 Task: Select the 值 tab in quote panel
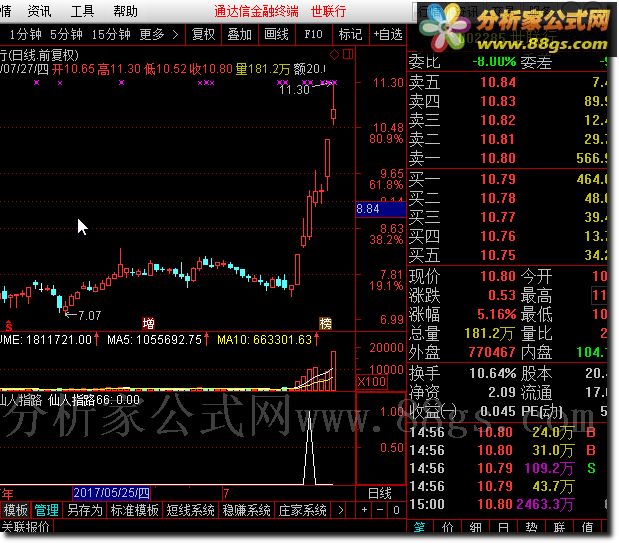pyautogui.click(x=587, y=527)
